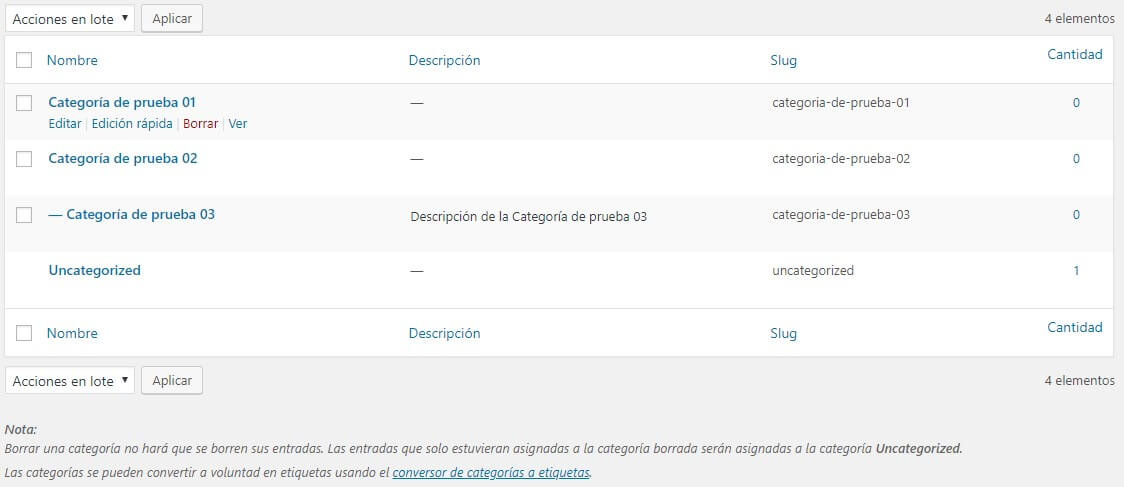Sort by Cantidad column in header
Screen dimensions: 1124x487
pos(1074,54)
